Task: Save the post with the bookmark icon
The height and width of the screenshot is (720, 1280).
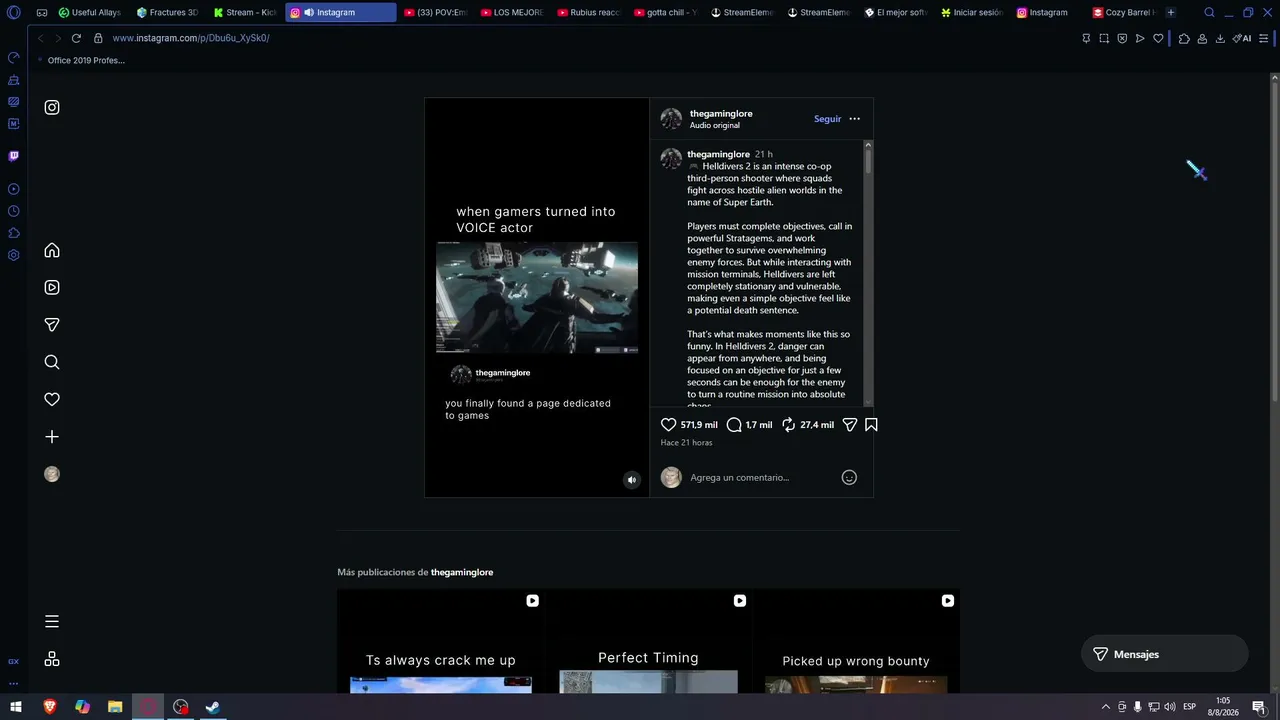Action: (x=871, y=425)
